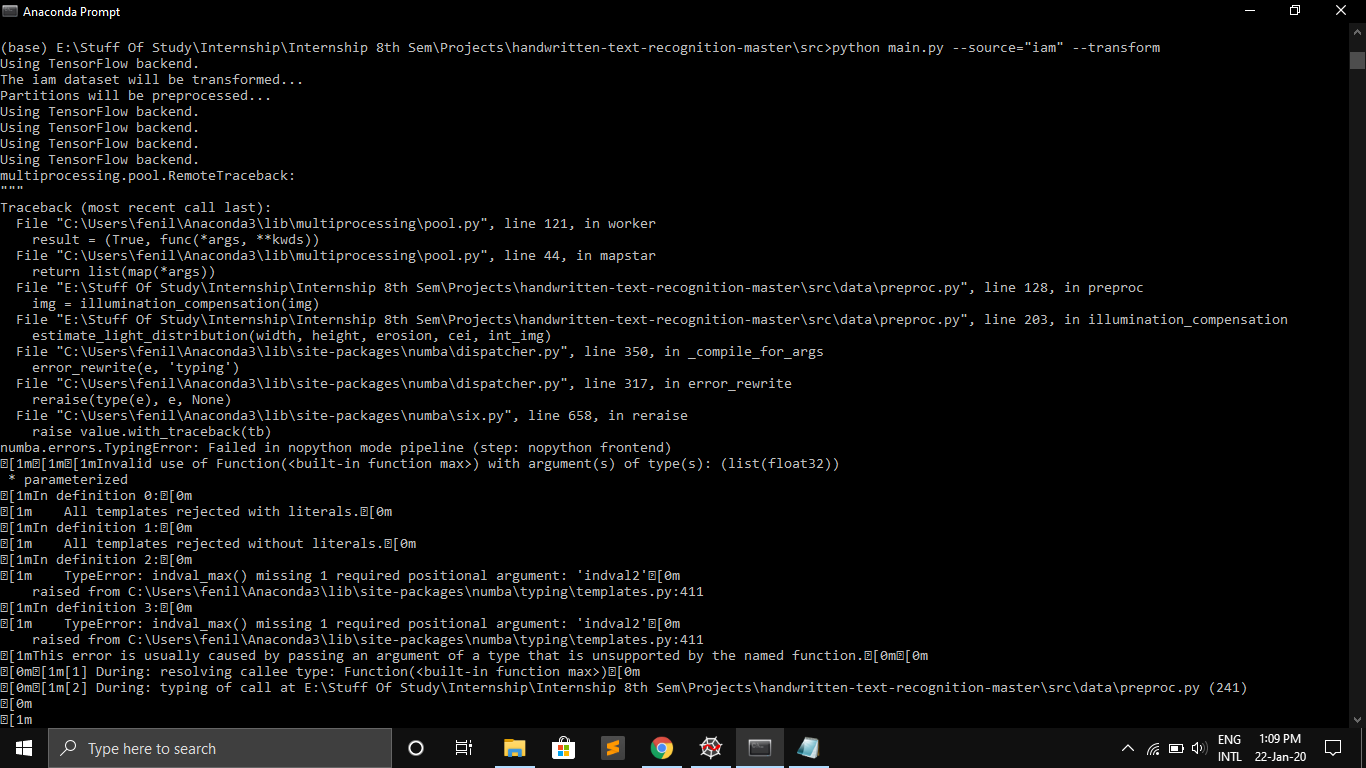This screenshot has width=1366, height=768.
Task: Open Sublime Text via its taskbar icon
Action: coord(612,747)
